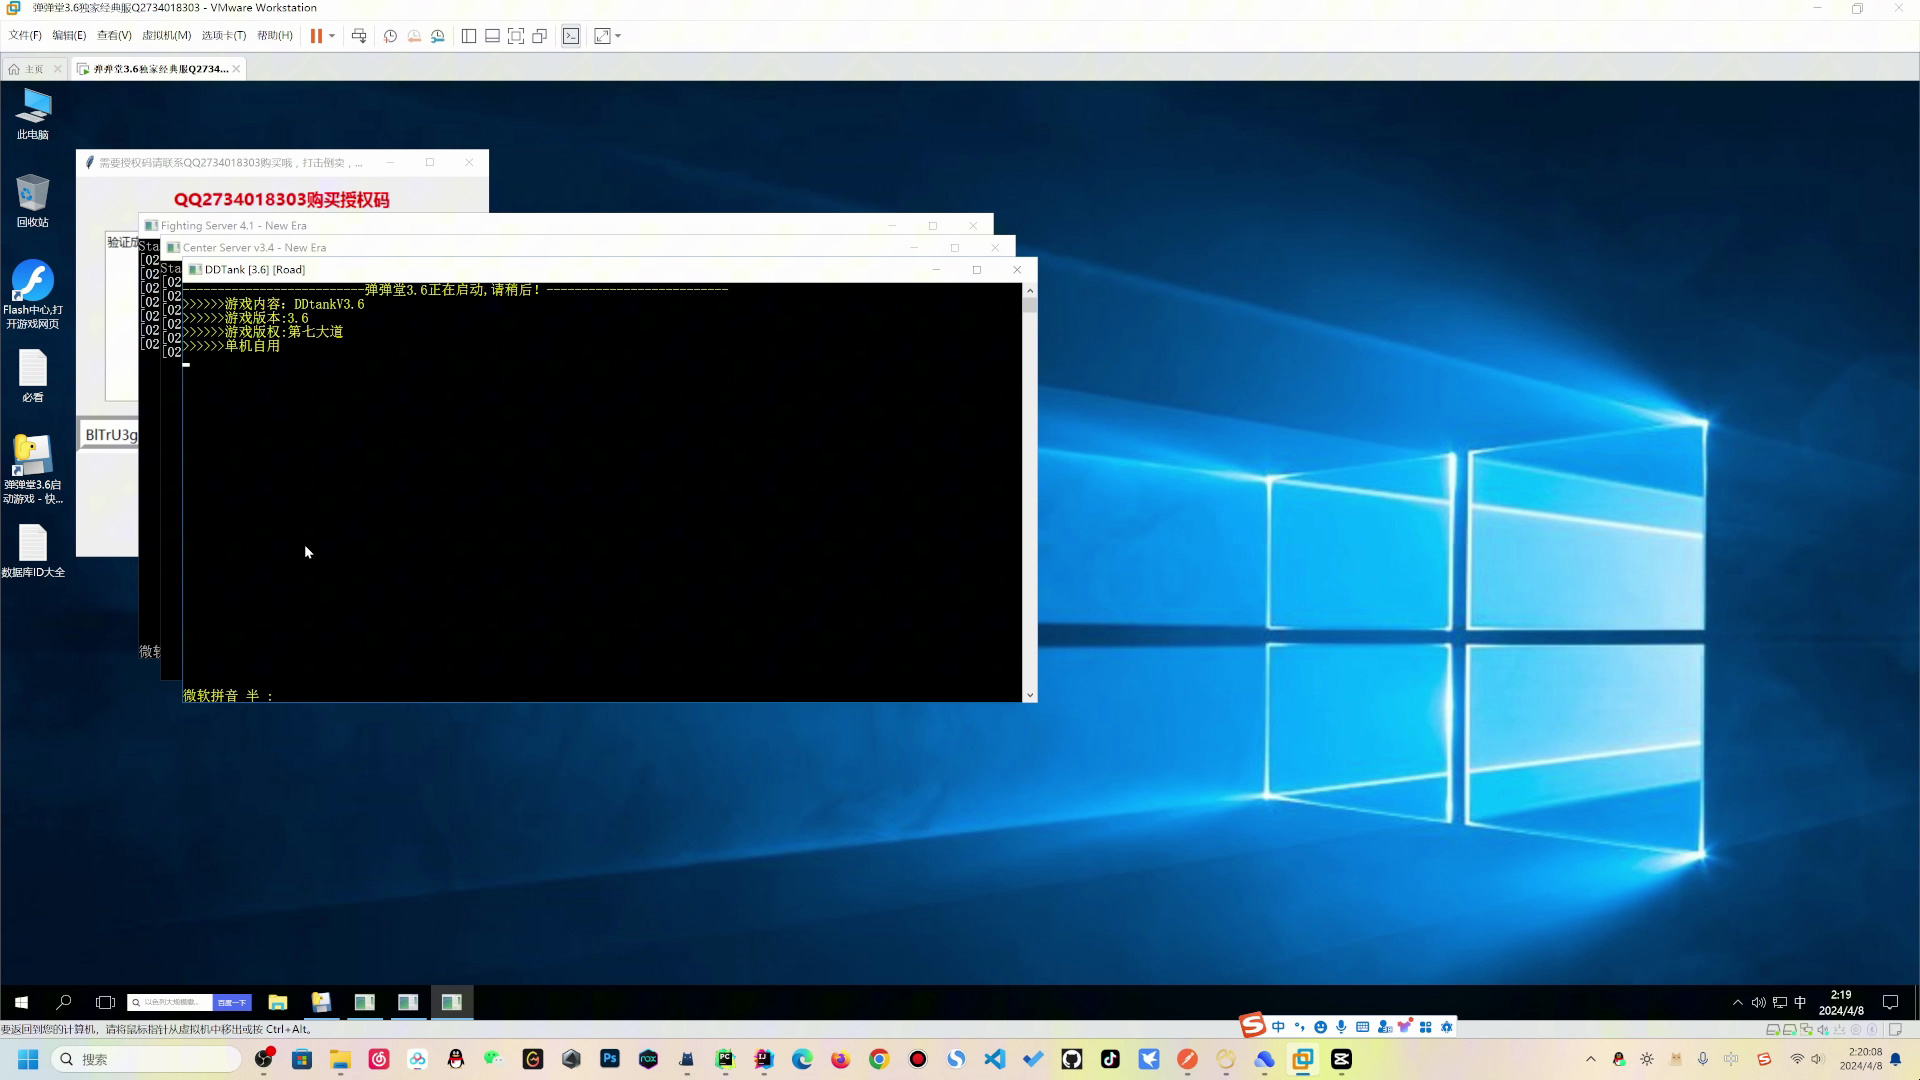This screenshot has height=1080, width=1920.
Task: Open the Sogou soft keyboard icon
Action: tap(1362, 1027)
